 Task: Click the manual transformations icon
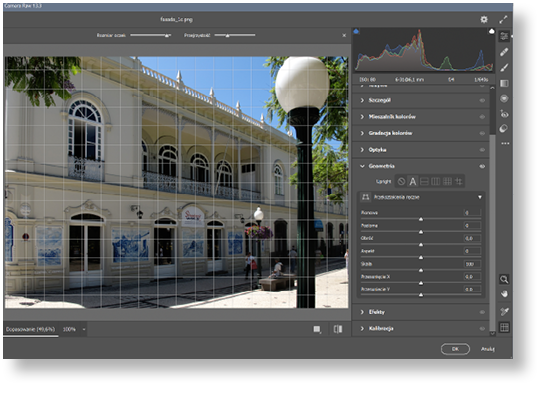(x=366, y=197)
